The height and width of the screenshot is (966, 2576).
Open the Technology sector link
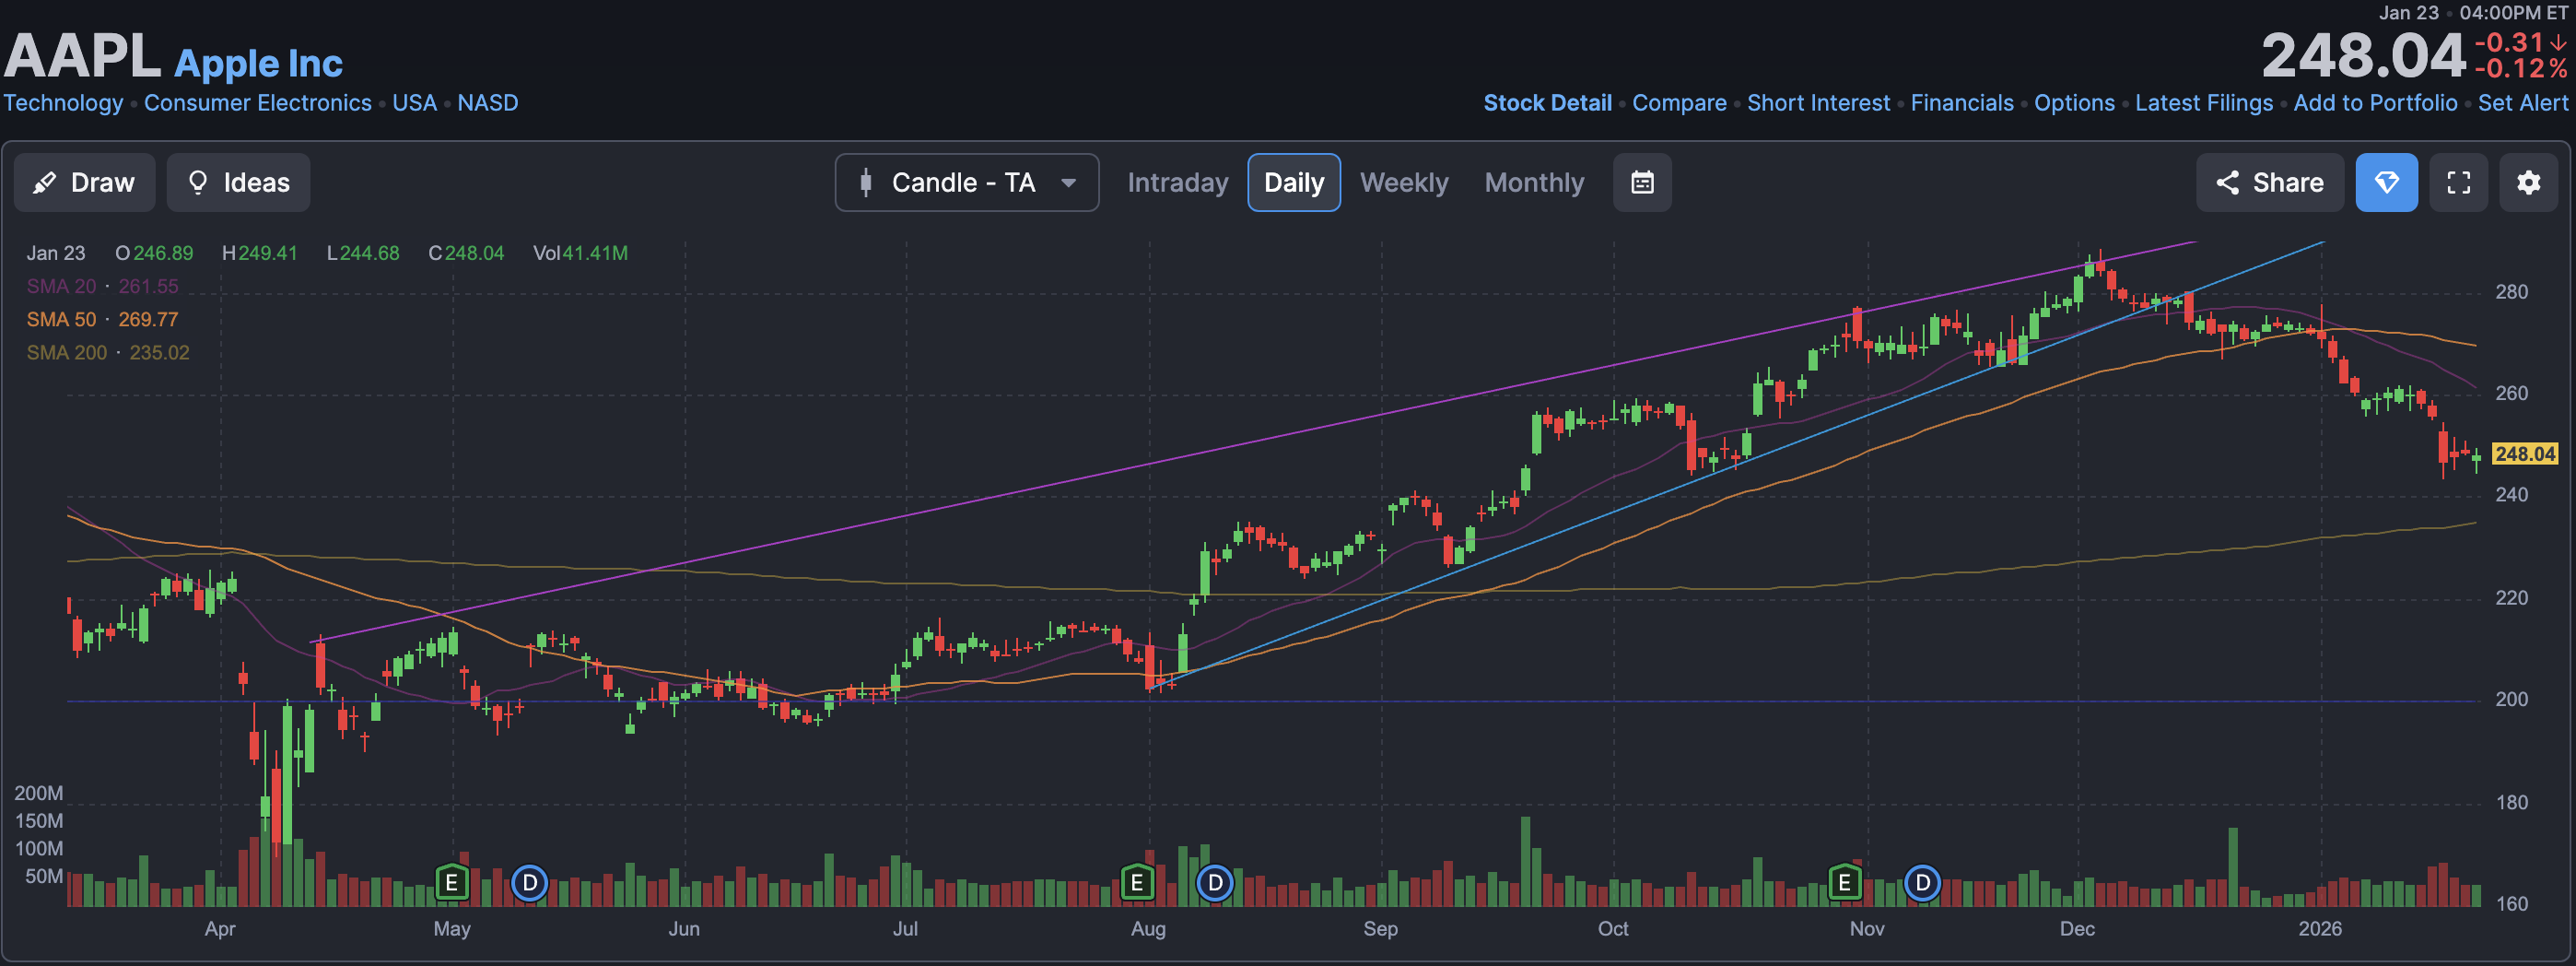(63, 102)
